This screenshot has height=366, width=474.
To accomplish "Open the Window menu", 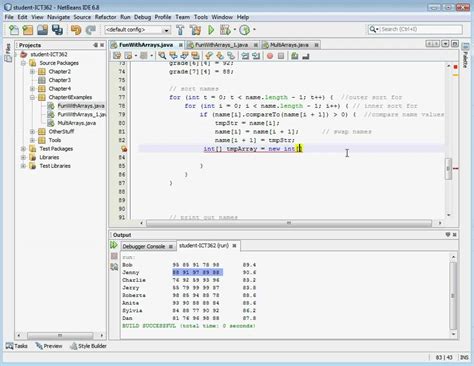I will tap(222, 17).
